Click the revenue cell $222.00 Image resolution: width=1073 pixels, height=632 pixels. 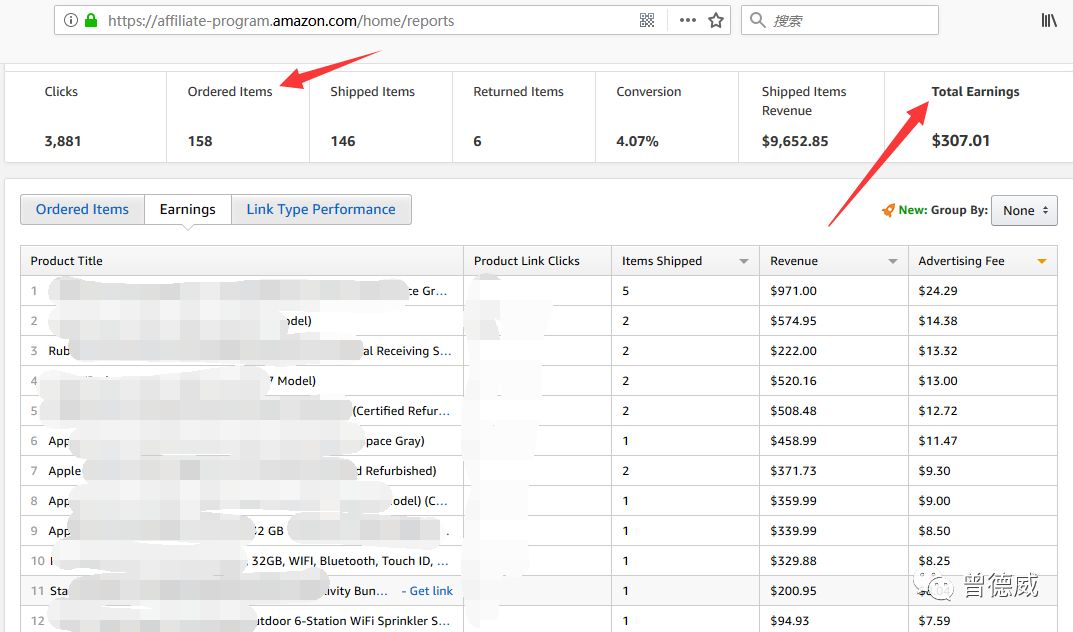click(x=793, y=351)
